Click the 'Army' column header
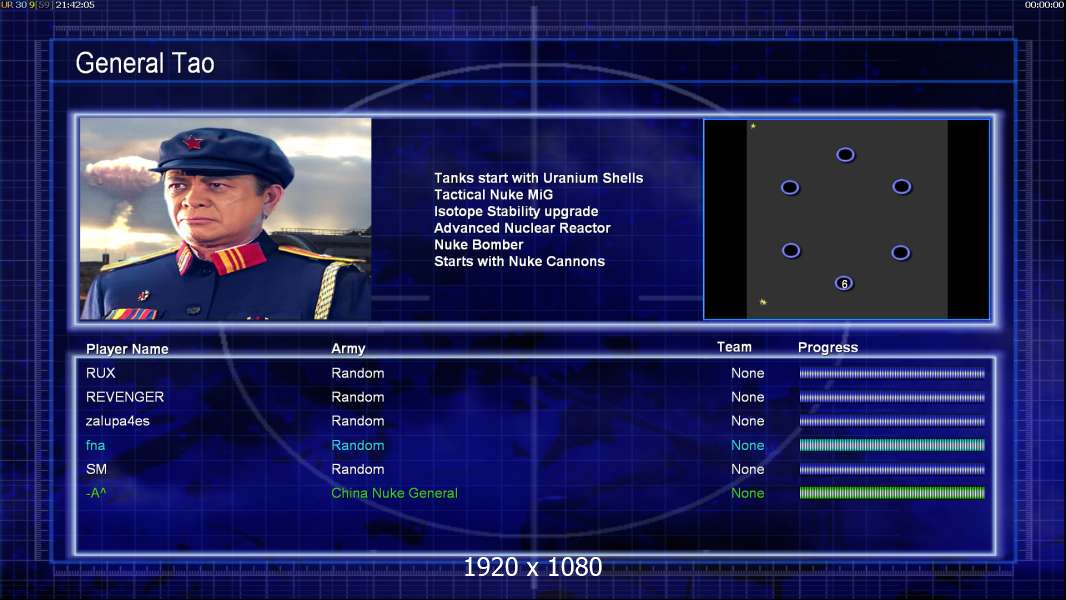Viewport: 1066px width, 600px height. click(x=348, y=349)
